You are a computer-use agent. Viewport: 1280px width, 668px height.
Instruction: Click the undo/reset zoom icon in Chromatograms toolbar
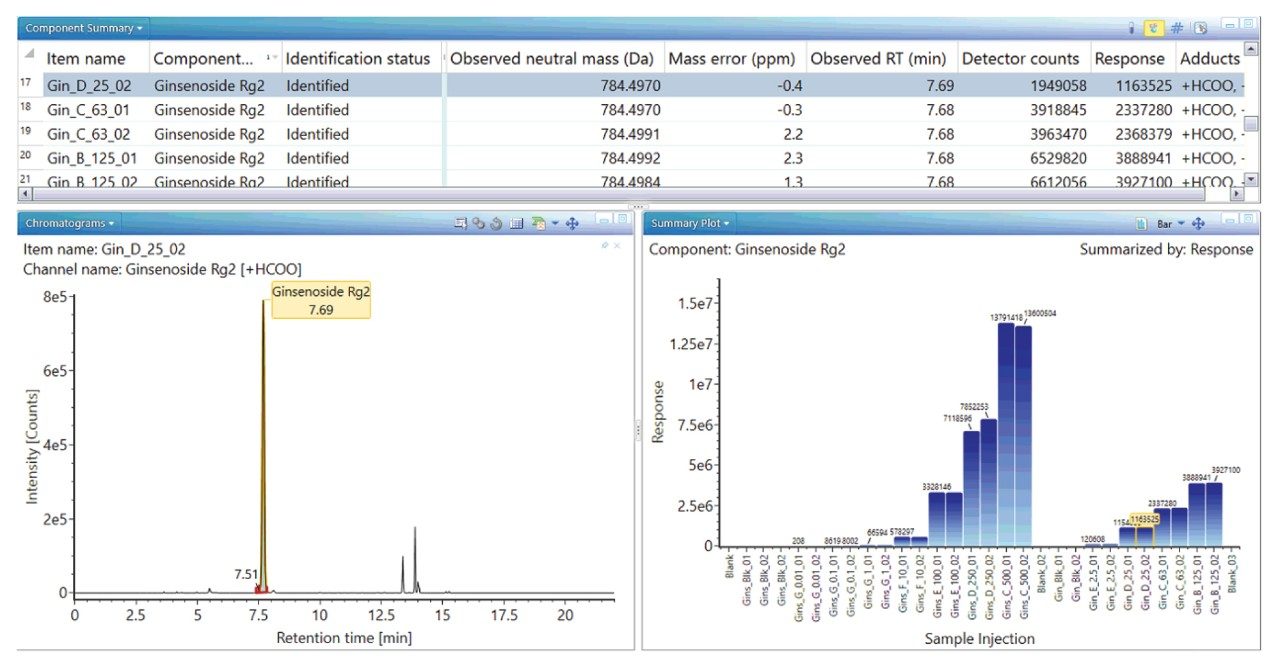tap(496, 224)
